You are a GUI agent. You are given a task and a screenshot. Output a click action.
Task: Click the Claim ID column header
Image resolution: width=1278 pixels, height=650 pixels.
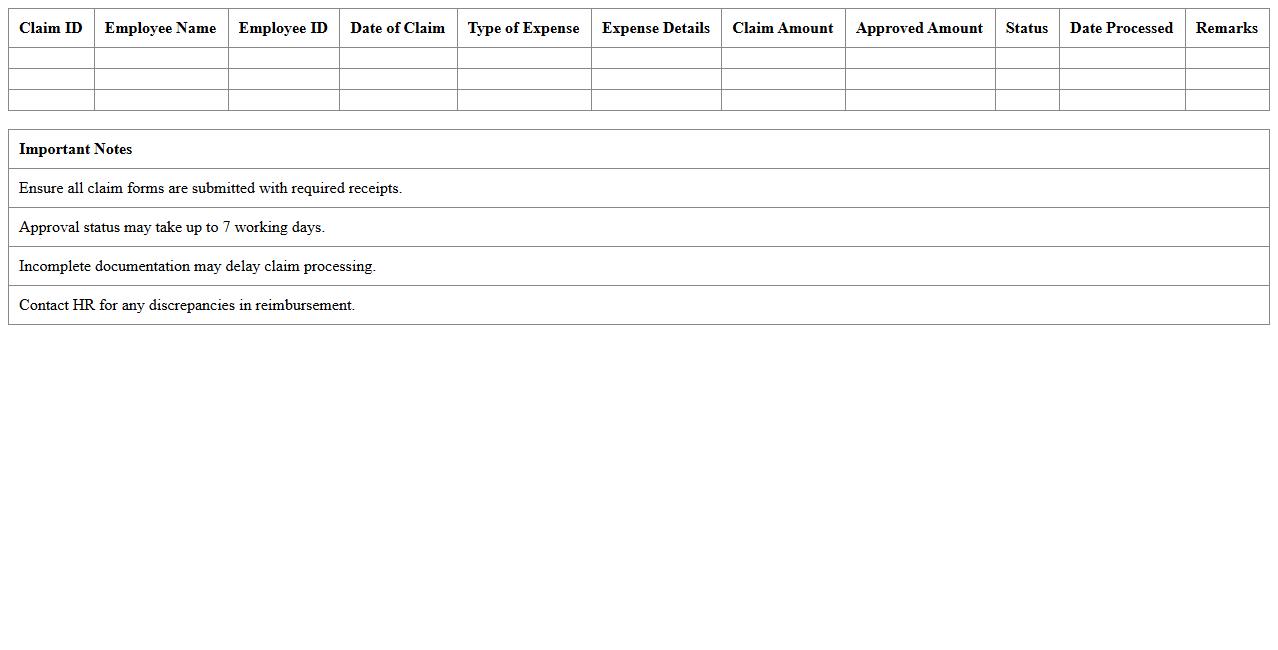[51, 28]
